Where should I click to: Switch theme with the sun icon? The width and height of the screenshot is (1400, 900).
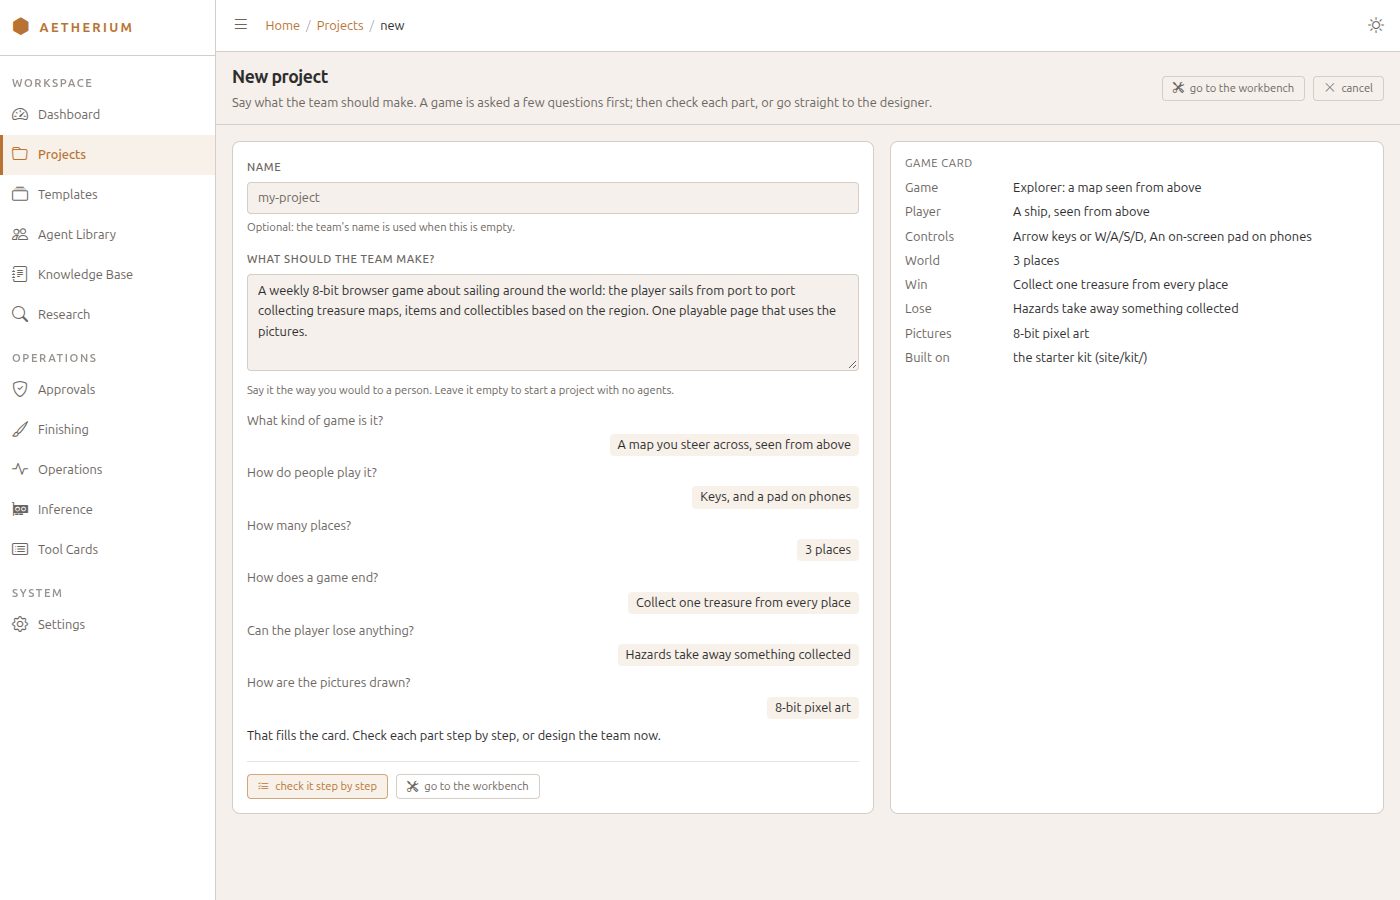tap(1376, 25)
